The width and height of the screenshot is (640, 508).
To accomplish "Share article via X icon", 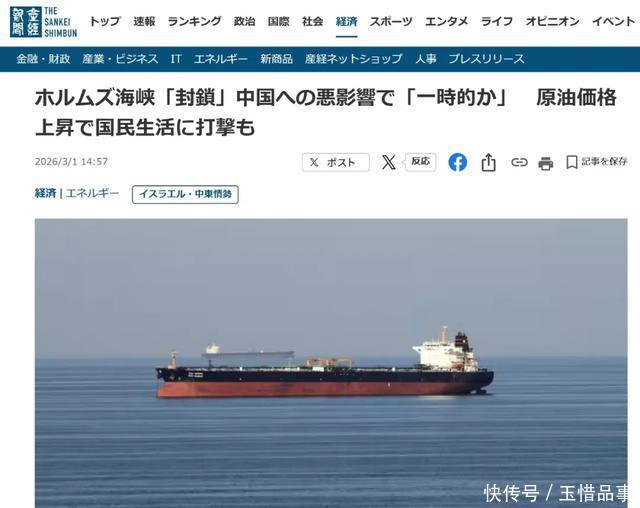I will click(389, 162).
